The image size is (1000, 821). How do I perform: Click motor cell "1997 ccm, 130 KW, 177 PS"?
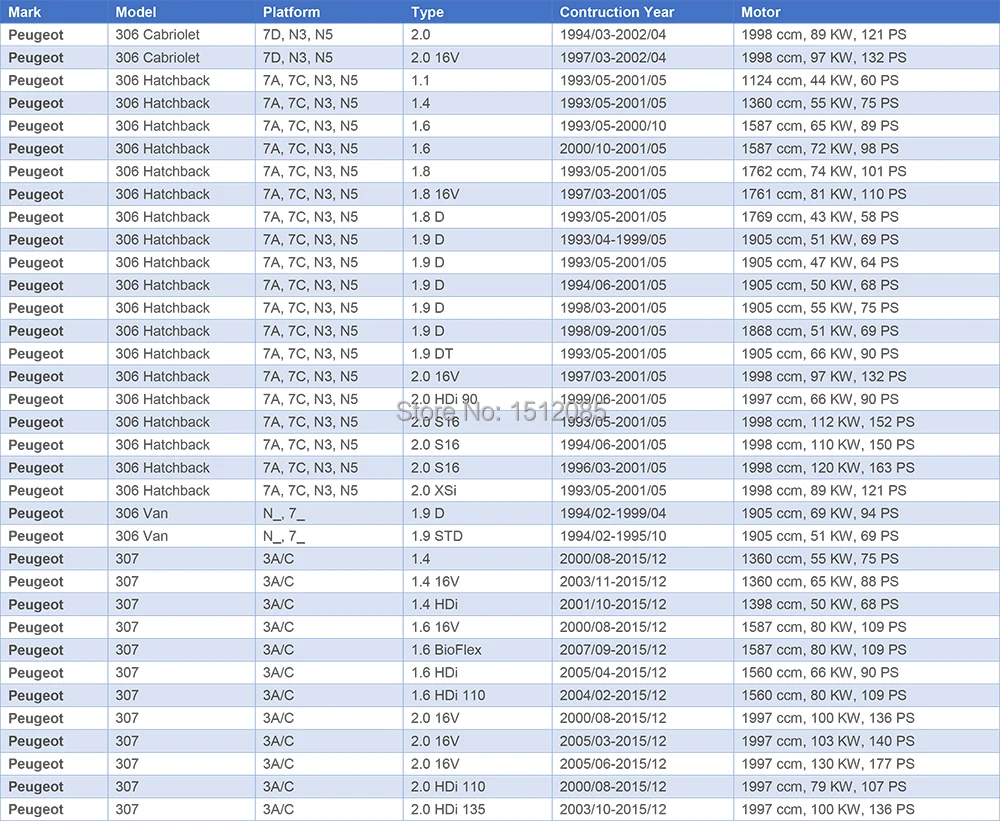coord(867,764)
